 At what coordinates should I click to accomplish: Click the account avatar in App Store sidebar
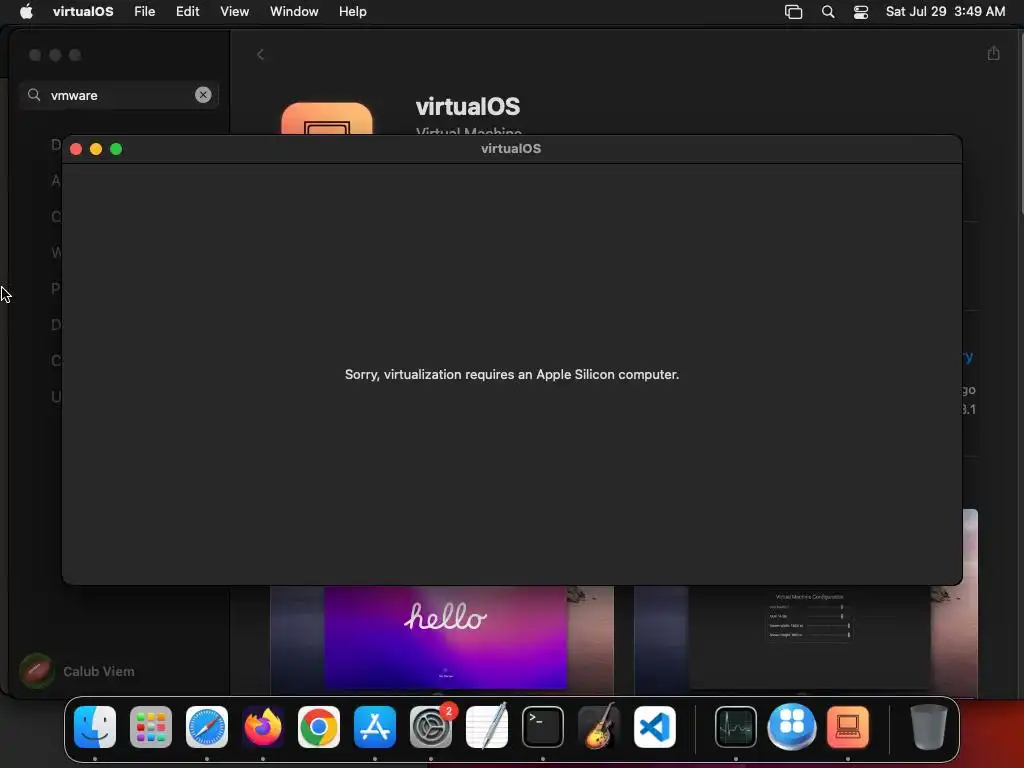37,671
